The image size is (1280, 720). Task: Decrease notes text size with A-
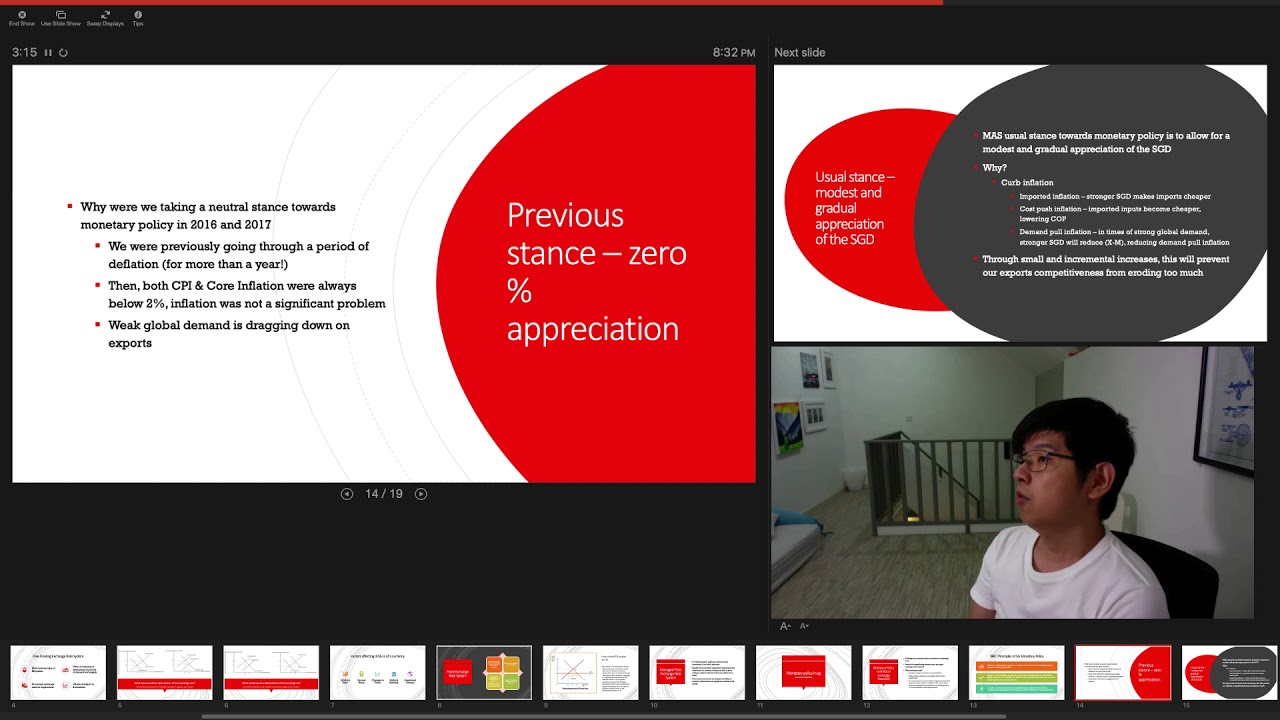point(804,626)
